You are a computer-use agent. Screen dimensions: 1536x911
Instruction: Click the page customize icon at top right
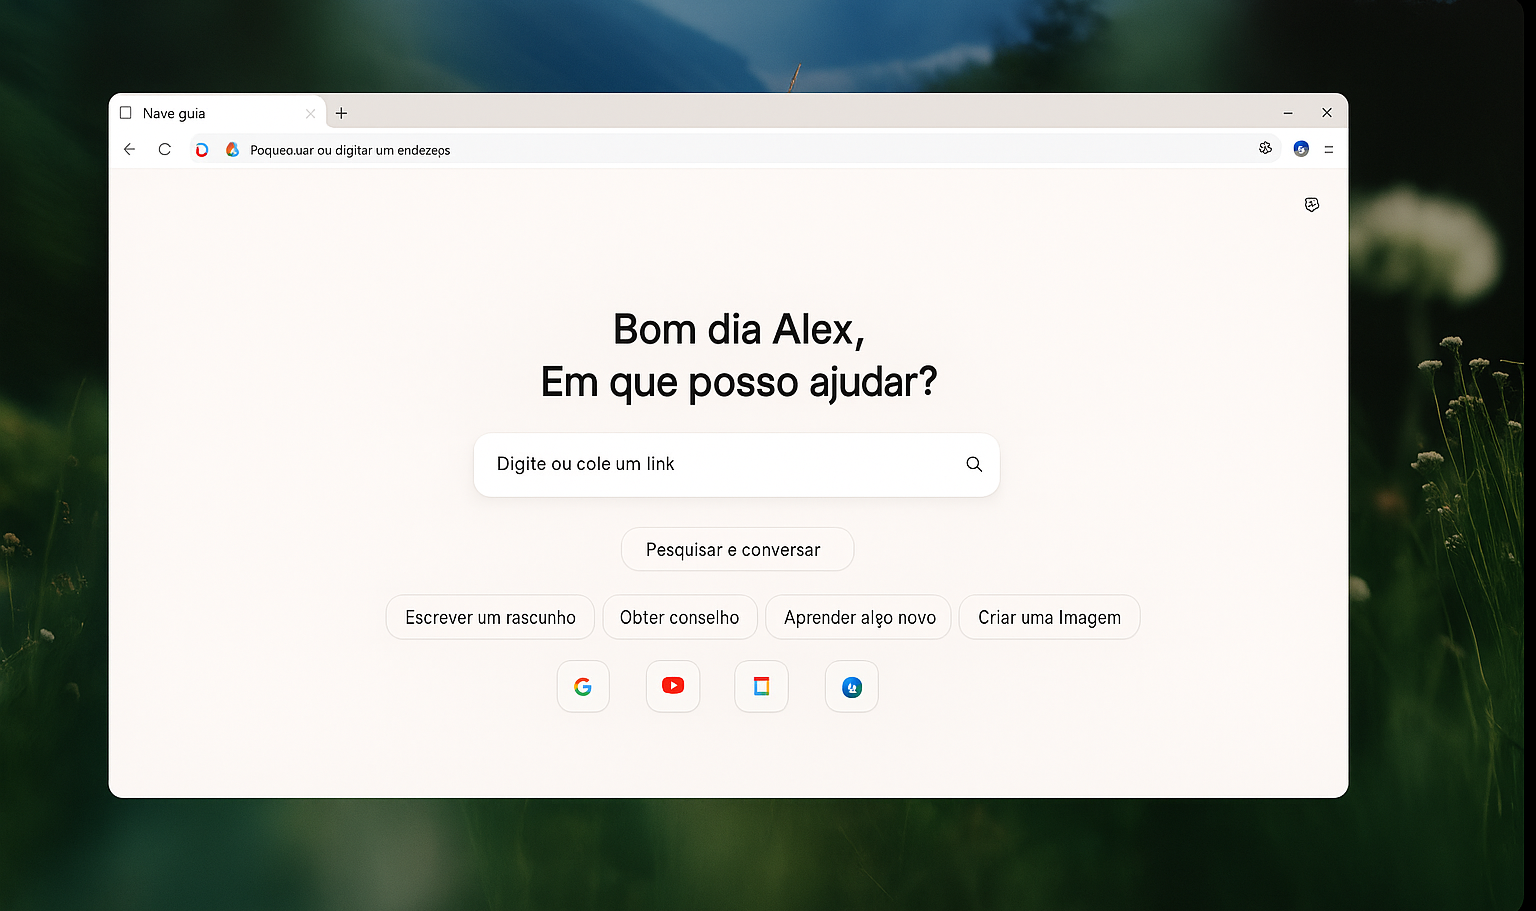pyautogui.click(x=1312, y=204)
